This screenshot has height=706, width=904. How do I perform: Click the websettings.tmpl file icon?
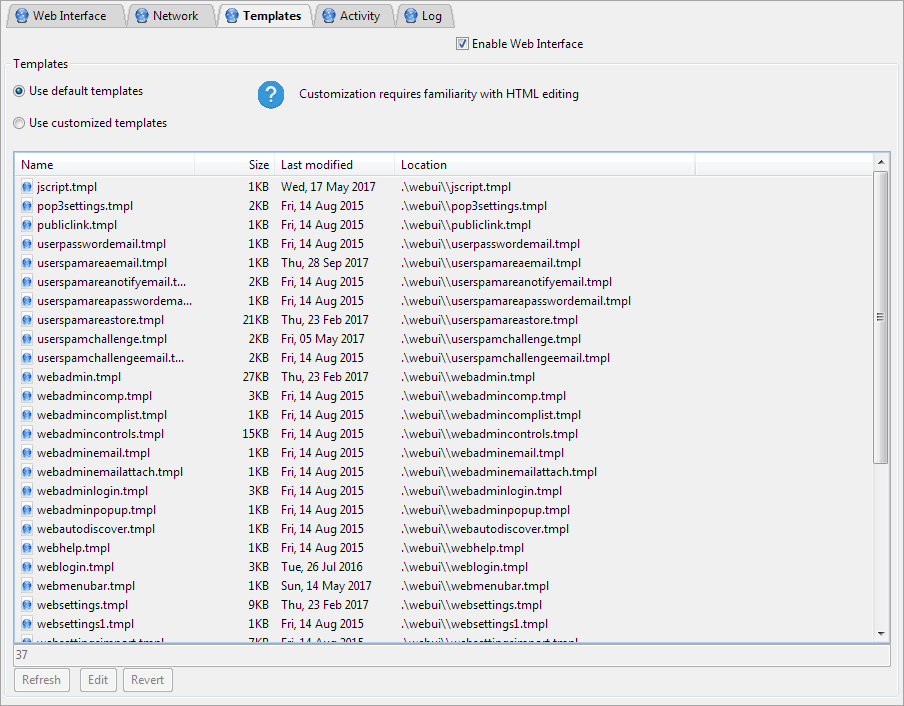pyautogui.click(x=27, y=605)
